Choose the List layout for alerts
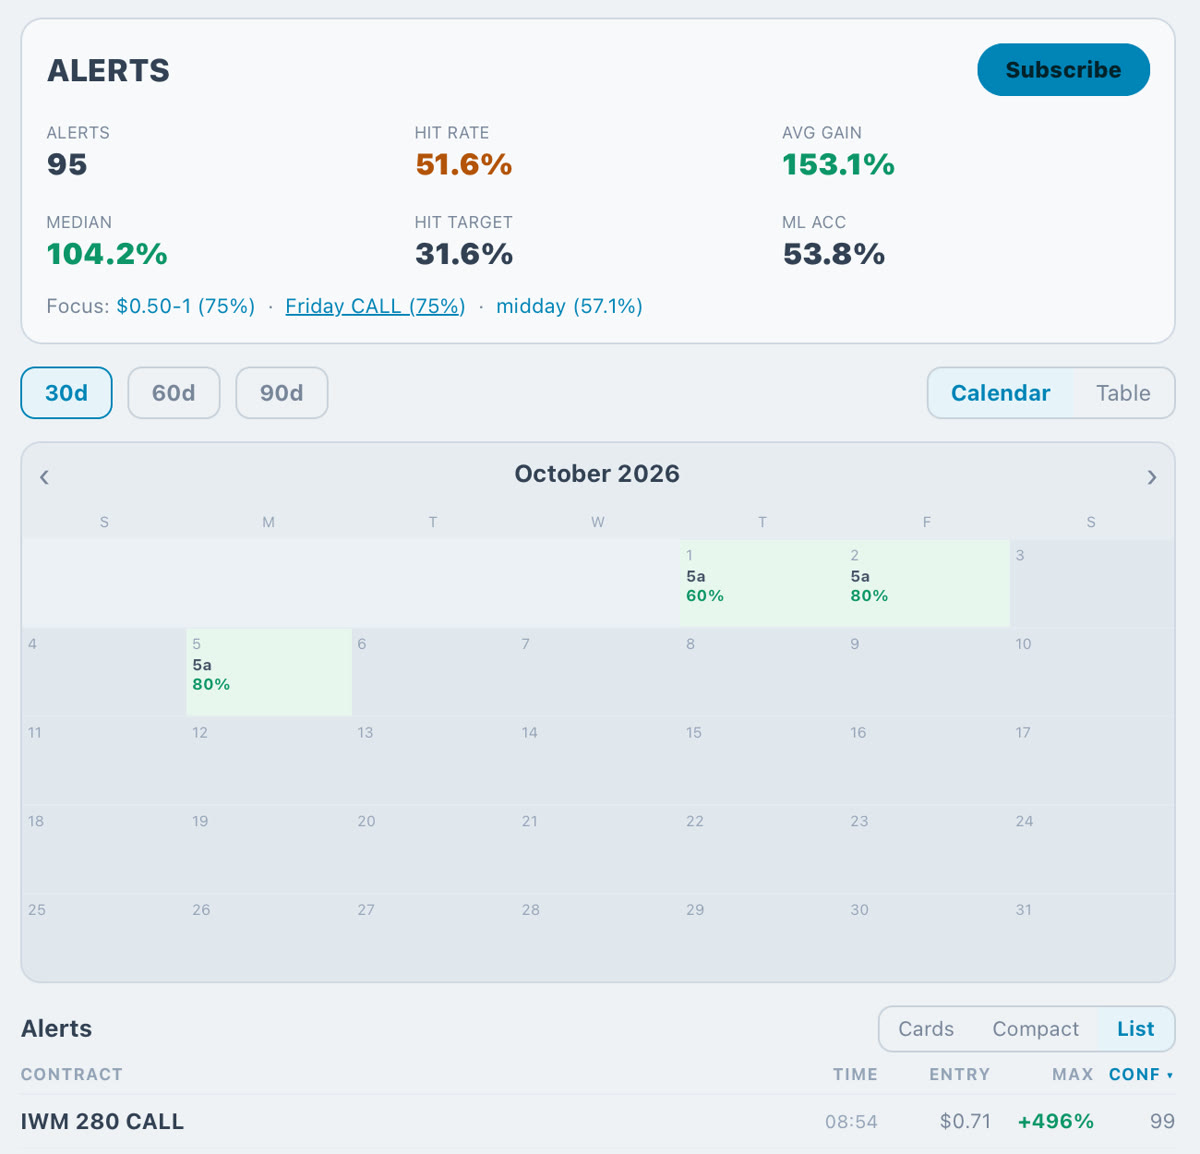This screenshot has height=1154, width=1200. coord(1136,1029)
